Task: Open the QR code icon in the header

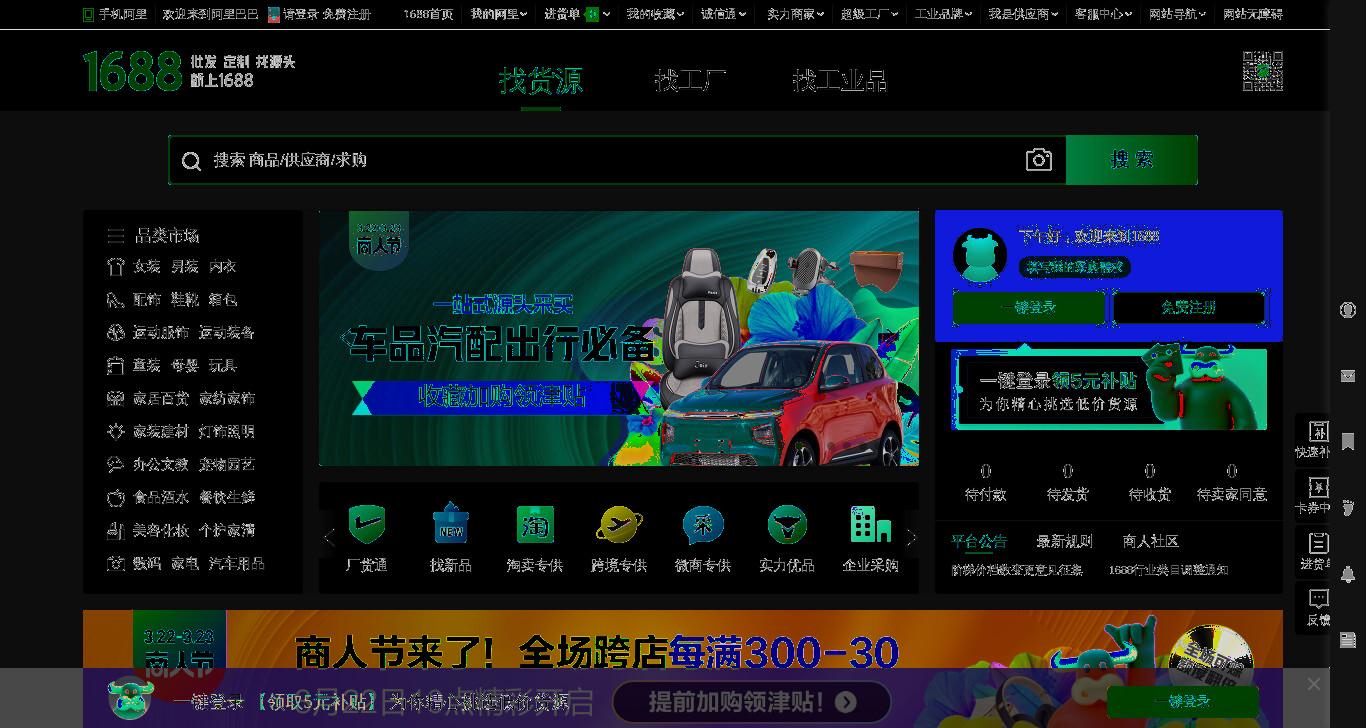Action: coord(1262,71)
